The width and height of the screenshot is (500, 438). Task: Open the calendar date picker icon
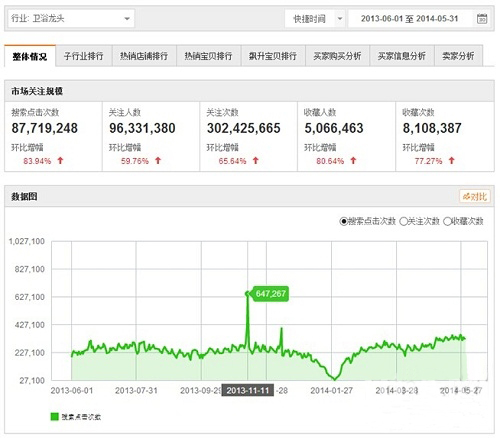482,19
